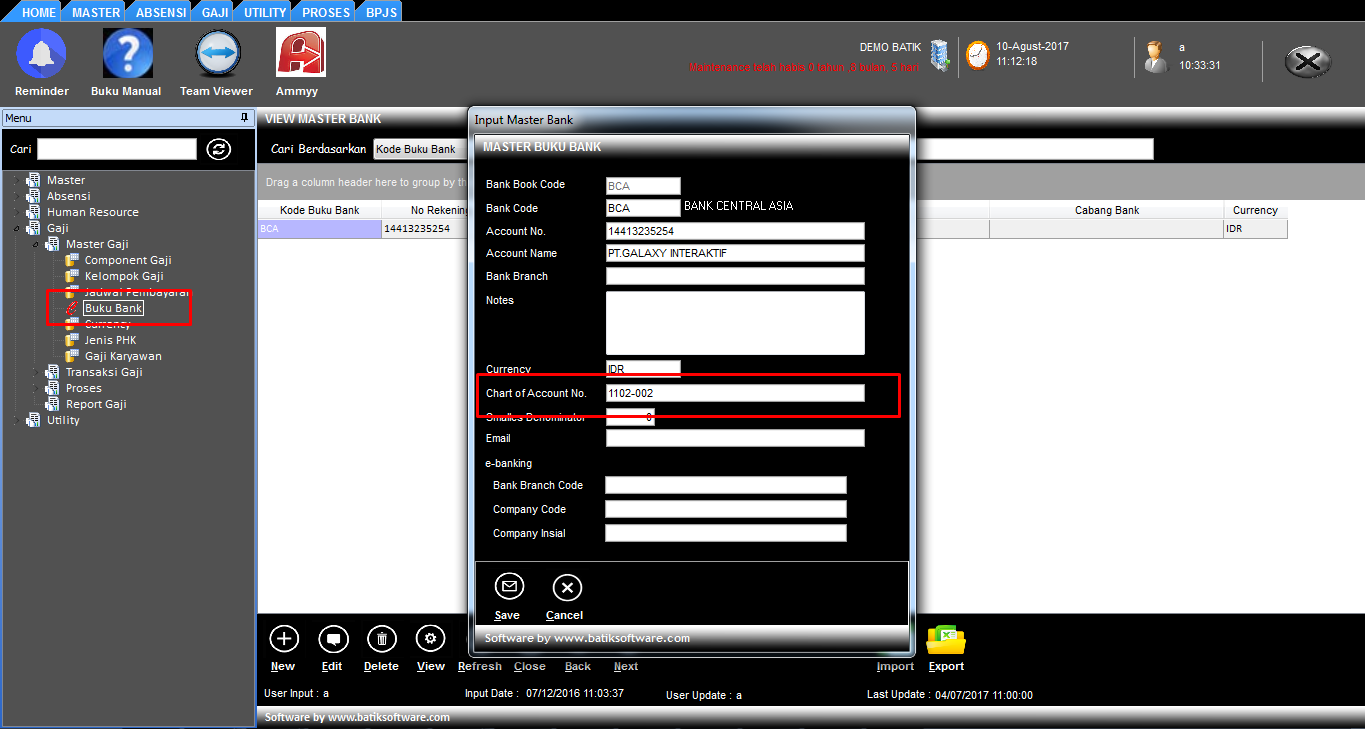Collapse the Master Gaji tree node
This screenshot has height=729, width=1365.
click(x=36, y=244)
